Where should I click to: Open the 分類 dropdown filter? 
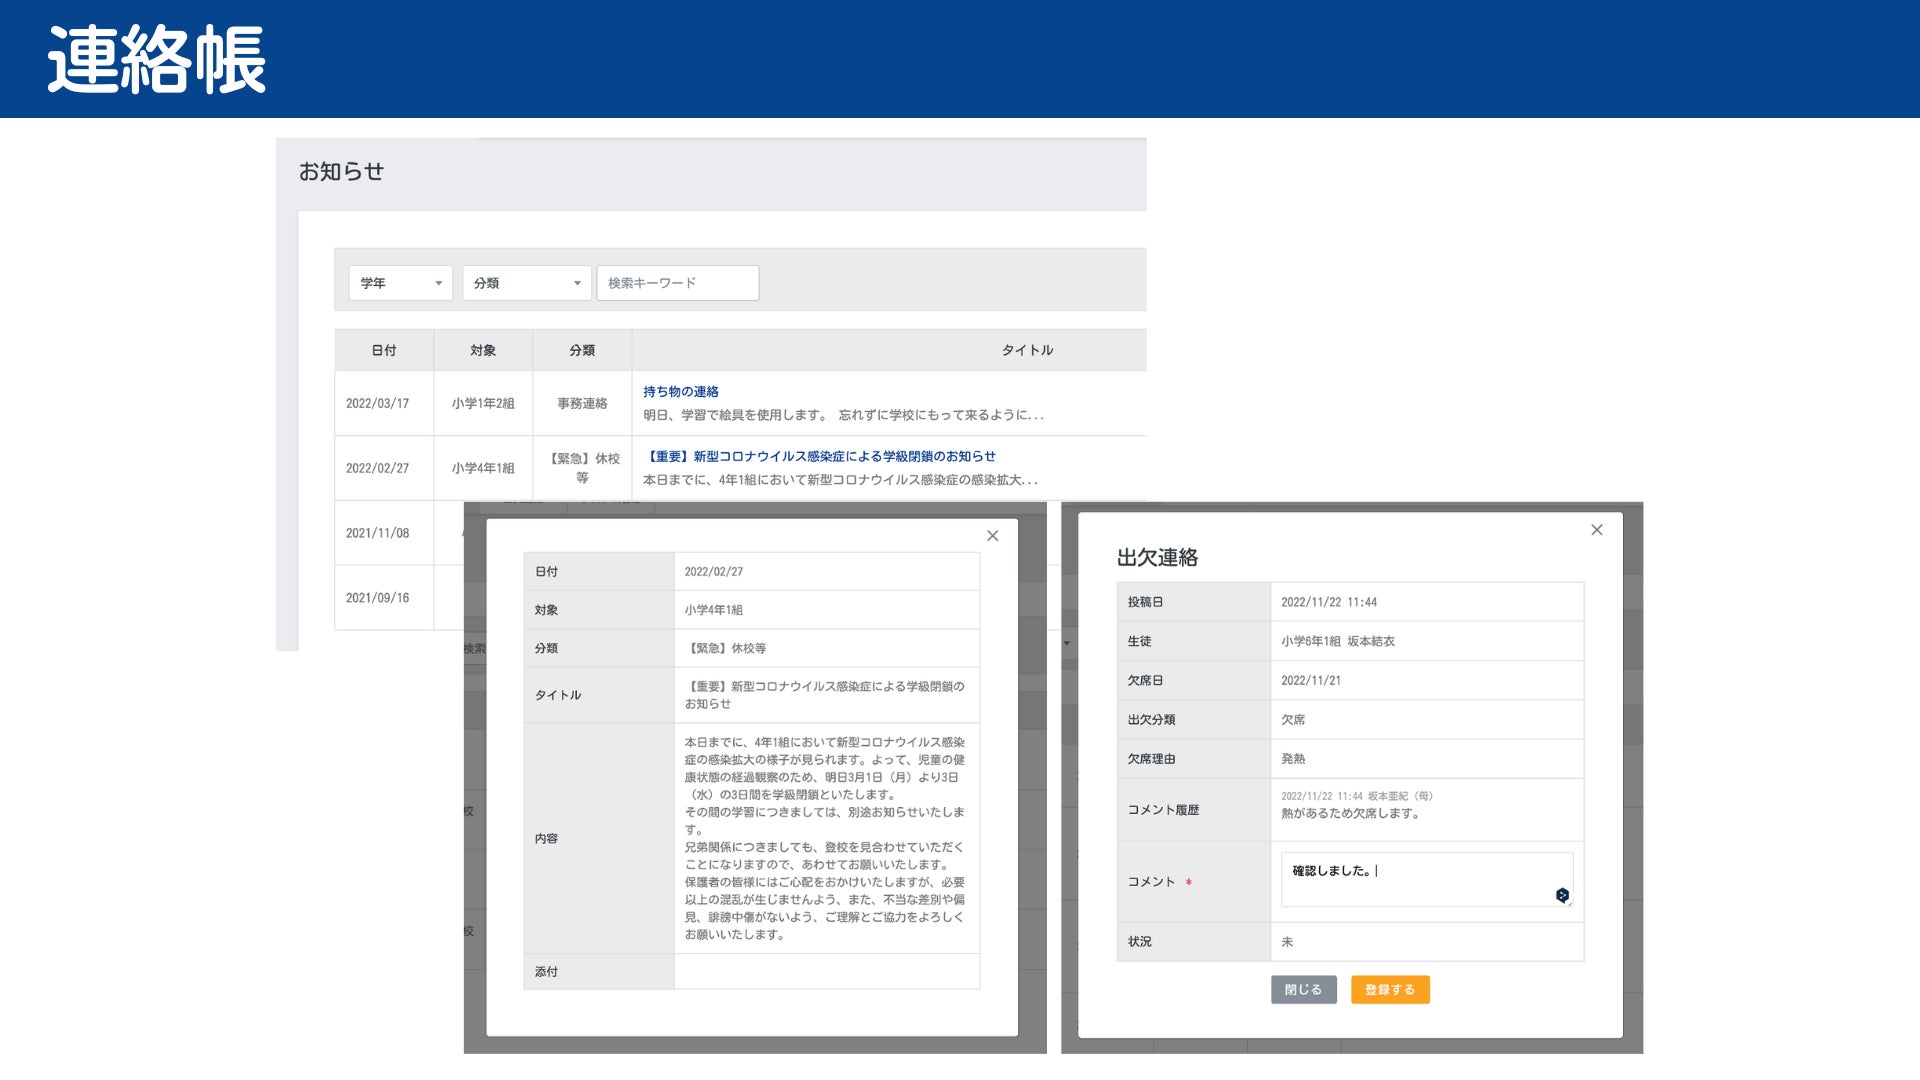[x=526, y=283]
